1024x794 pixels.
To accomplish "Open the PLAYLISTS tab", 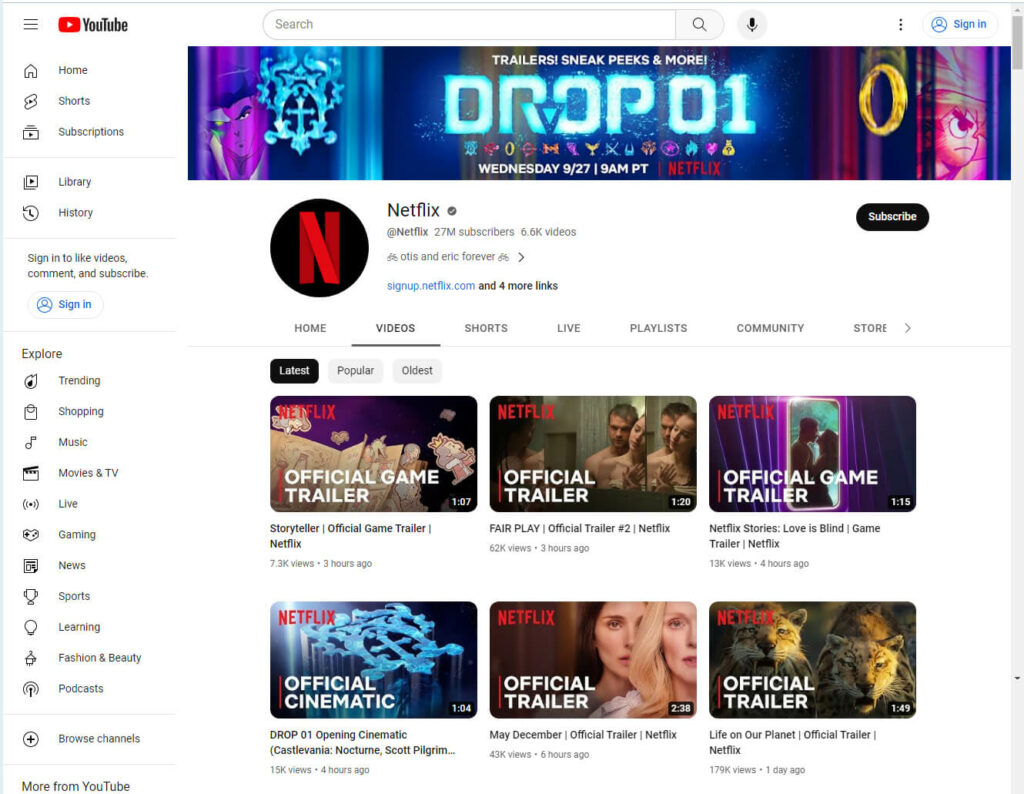I will point(658,328).
